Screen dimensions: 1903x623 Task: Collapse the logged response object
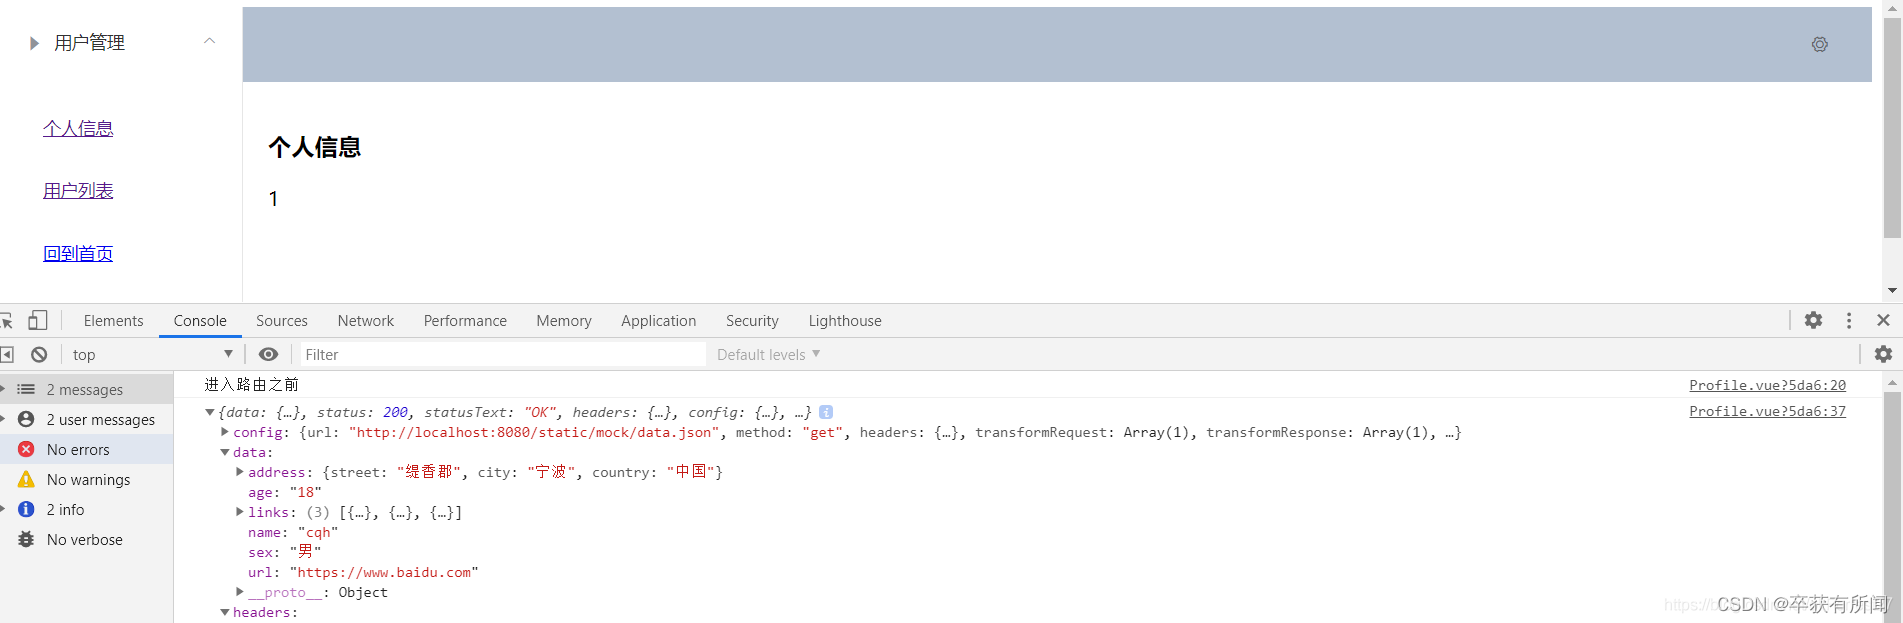pos(209,412)
